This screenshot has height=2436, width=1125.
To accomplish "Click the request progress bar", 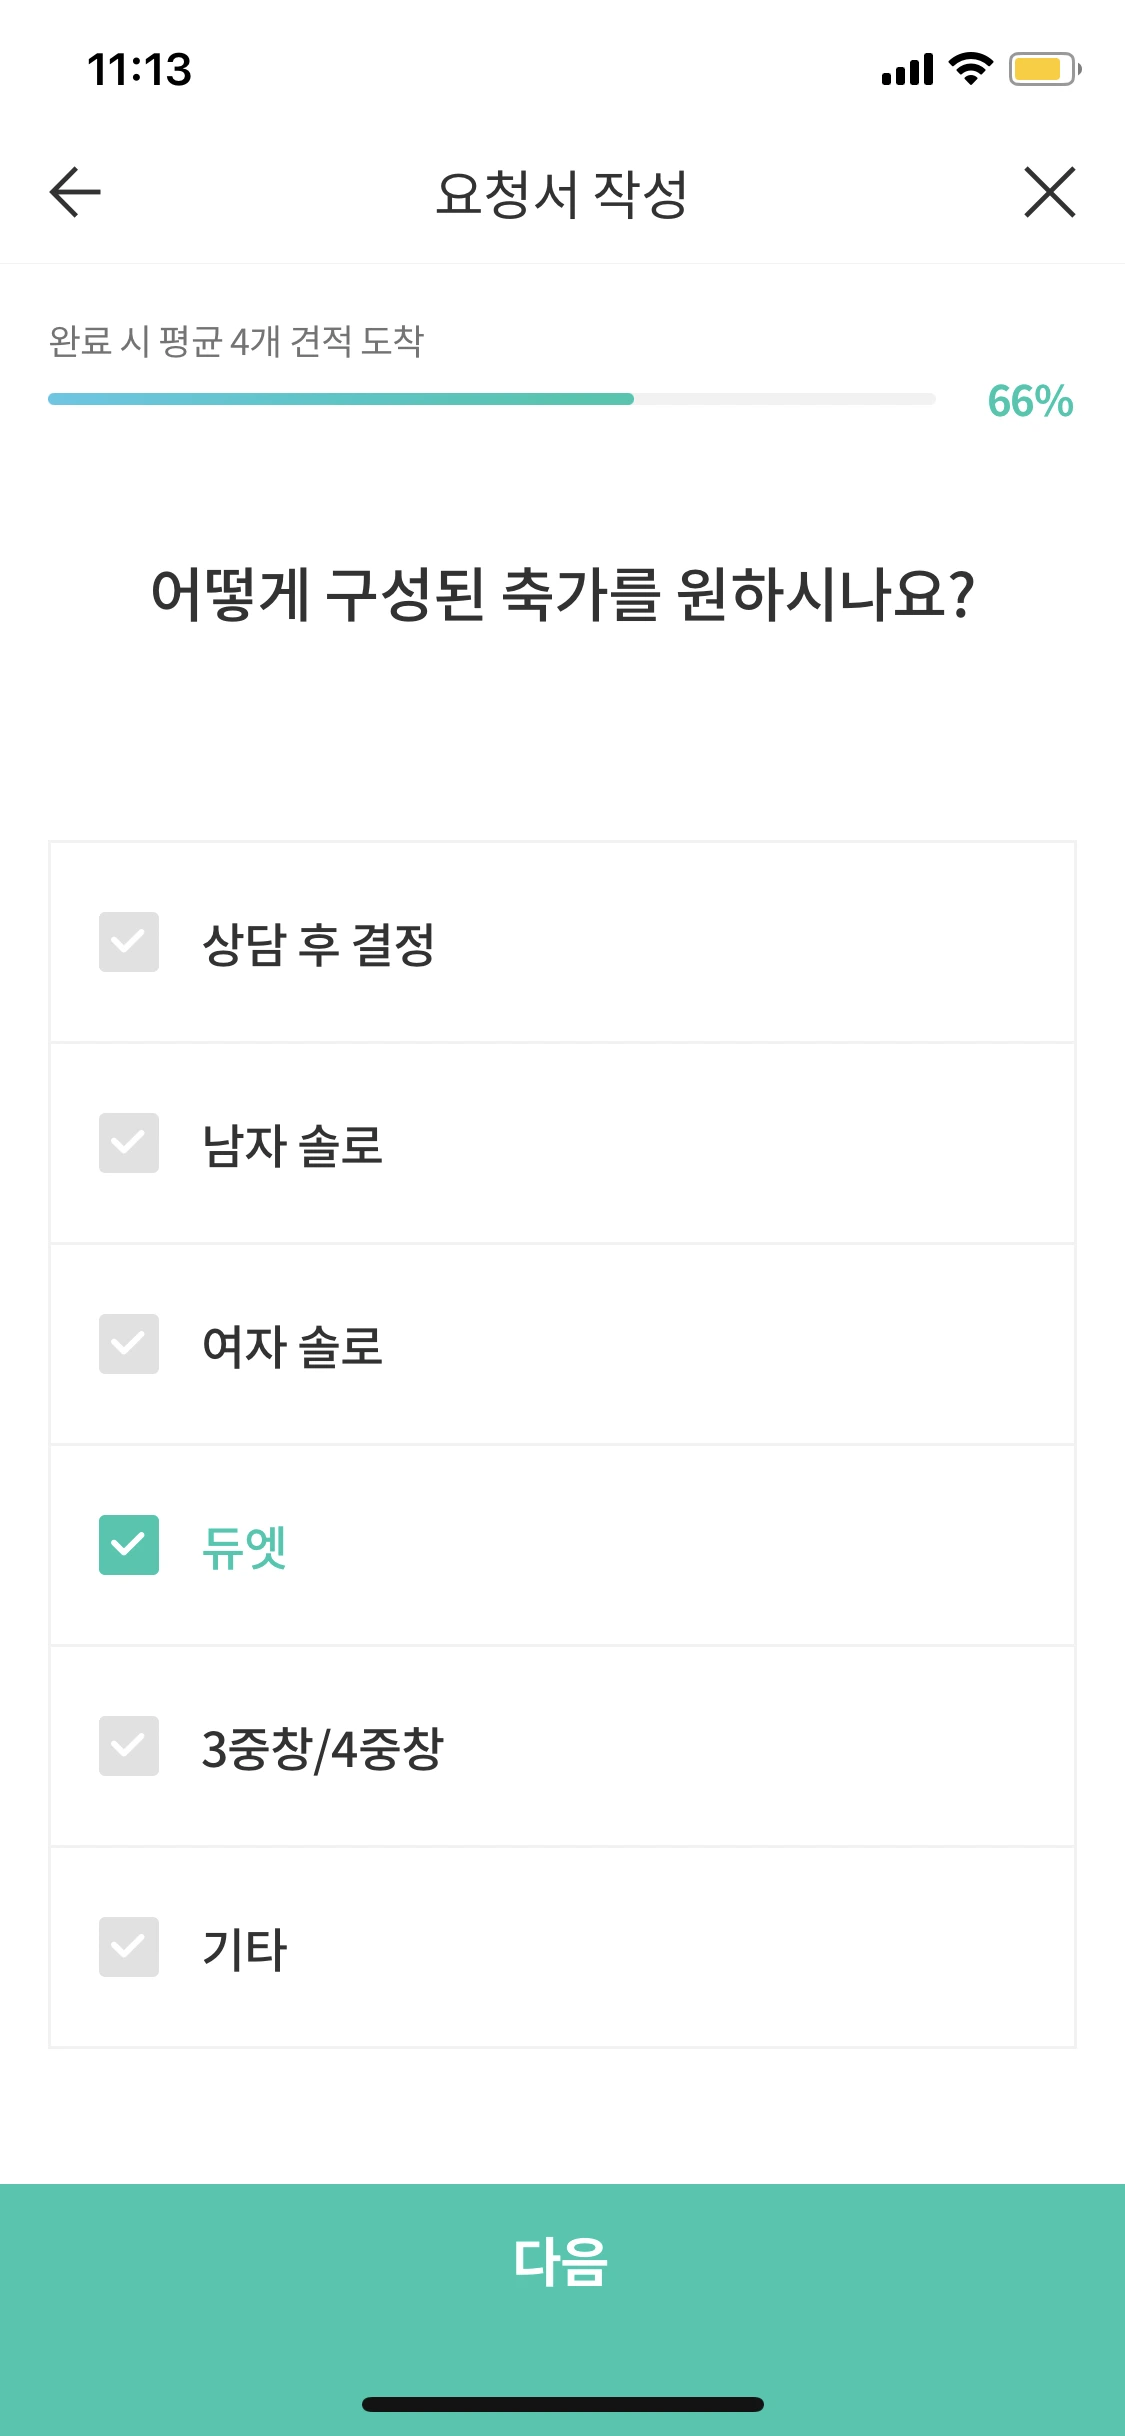I will 492,399.
